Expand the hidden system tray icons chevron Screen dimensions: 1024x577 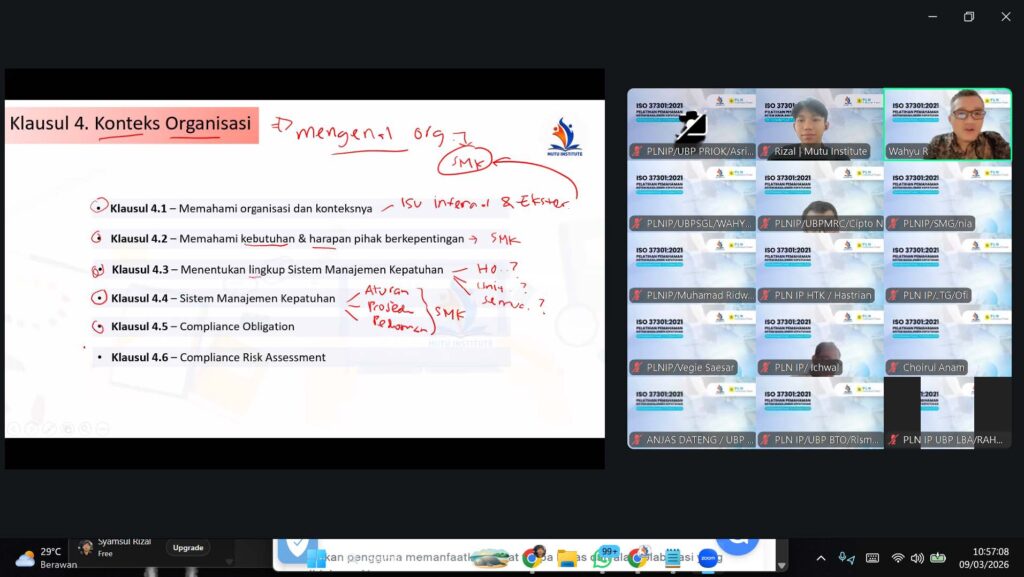tap(821, 558)
